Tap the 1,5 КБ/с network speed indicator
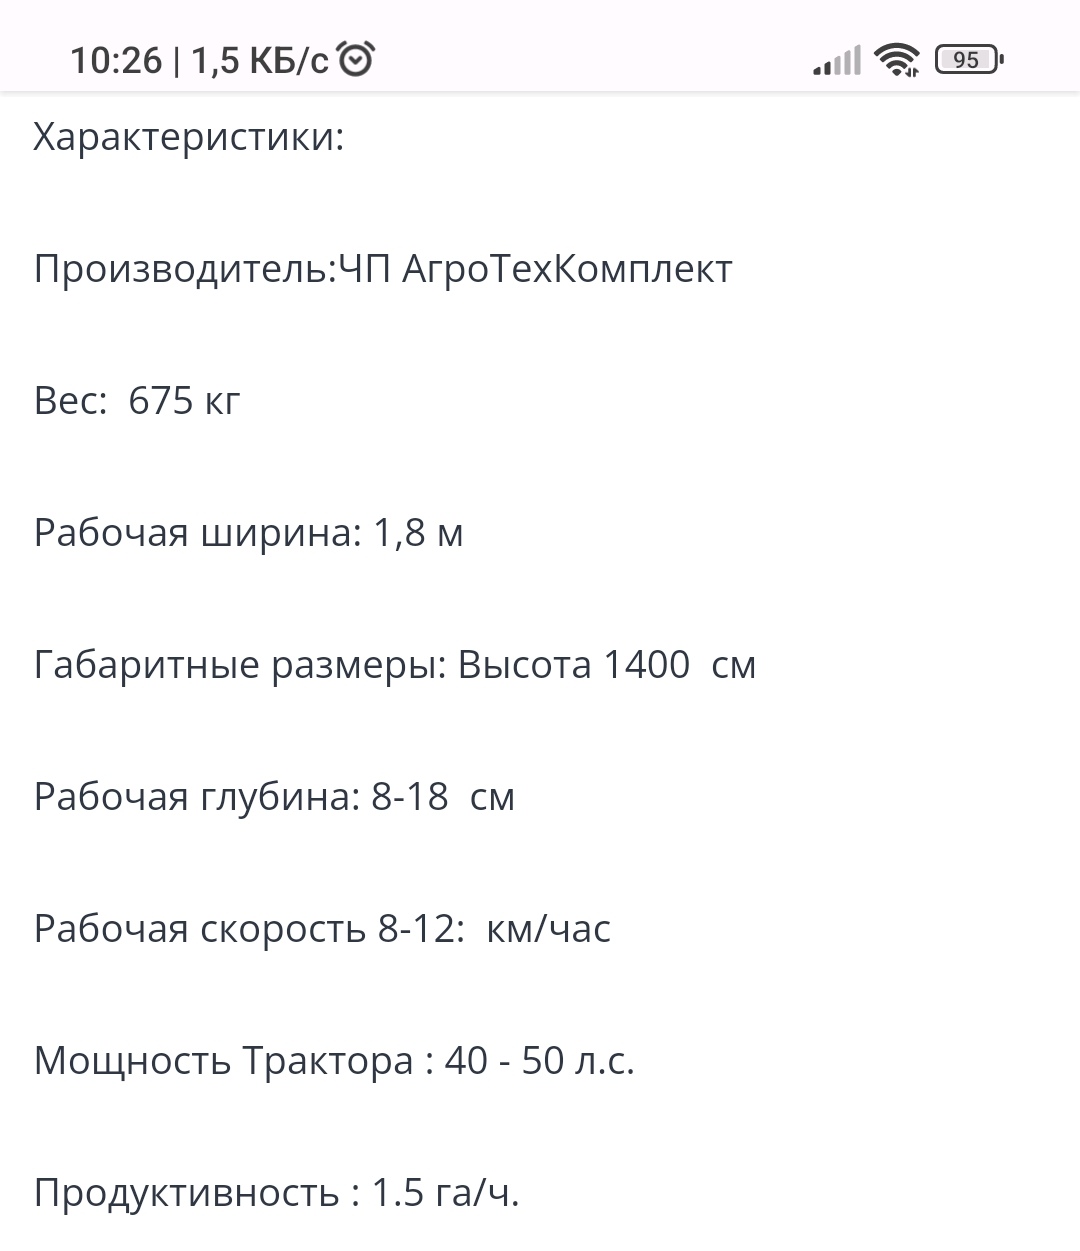 coord(259,61)
